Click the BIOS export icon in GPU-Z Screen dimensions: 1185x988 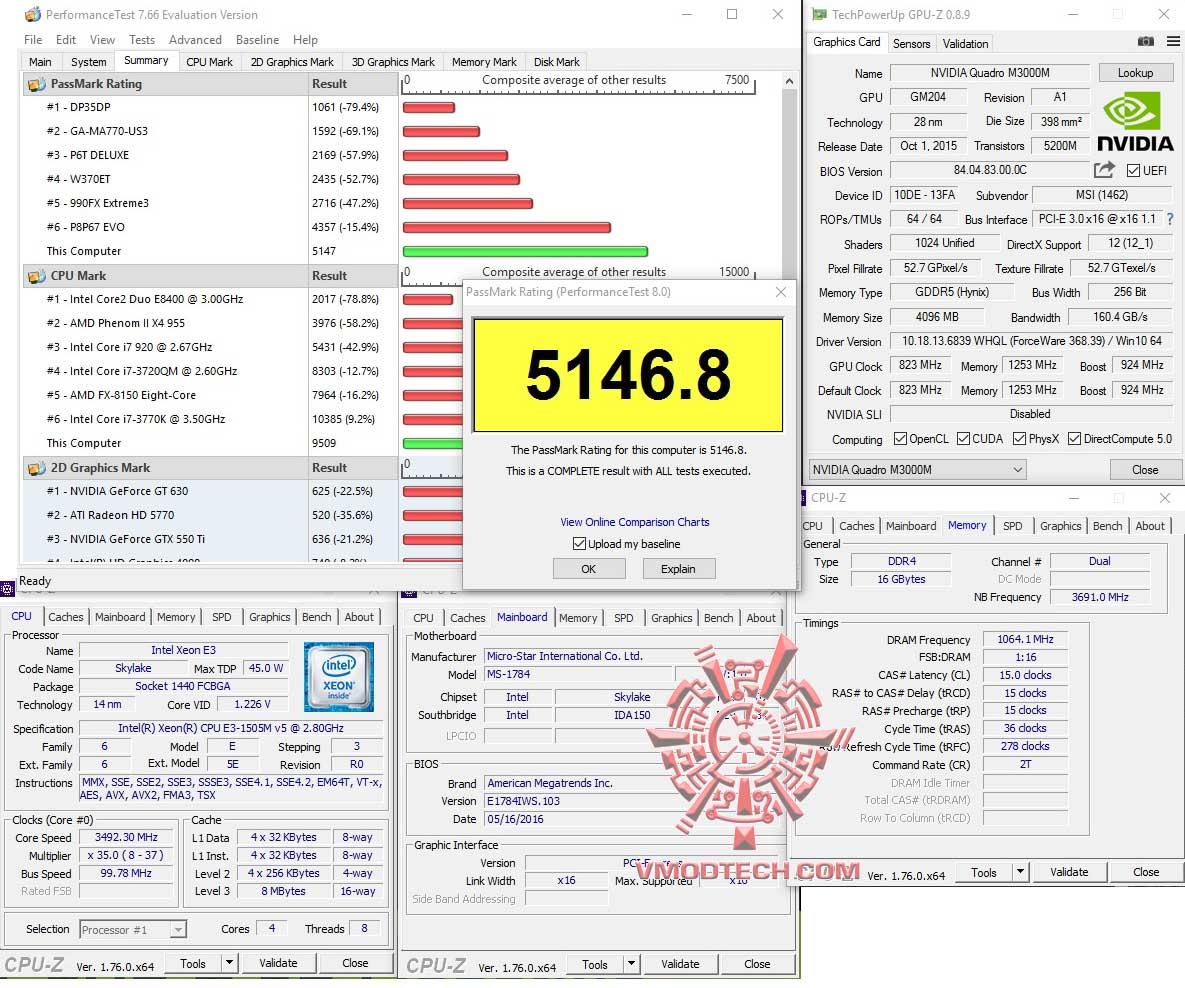click(1104, 170)
